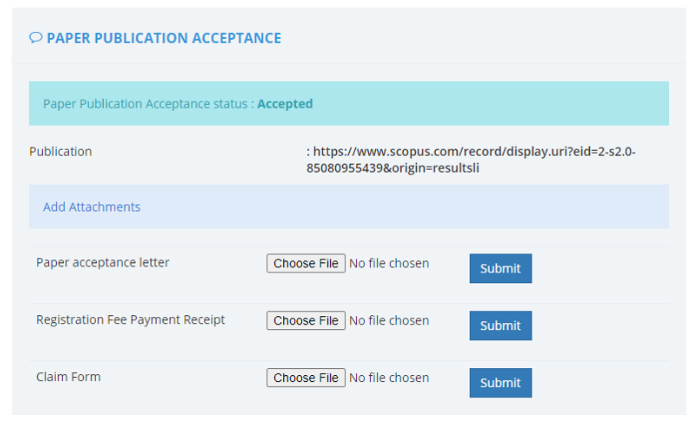Choose a file for the Claim Form
Viewport: 698px width, 435px height.
pos(306,378)
